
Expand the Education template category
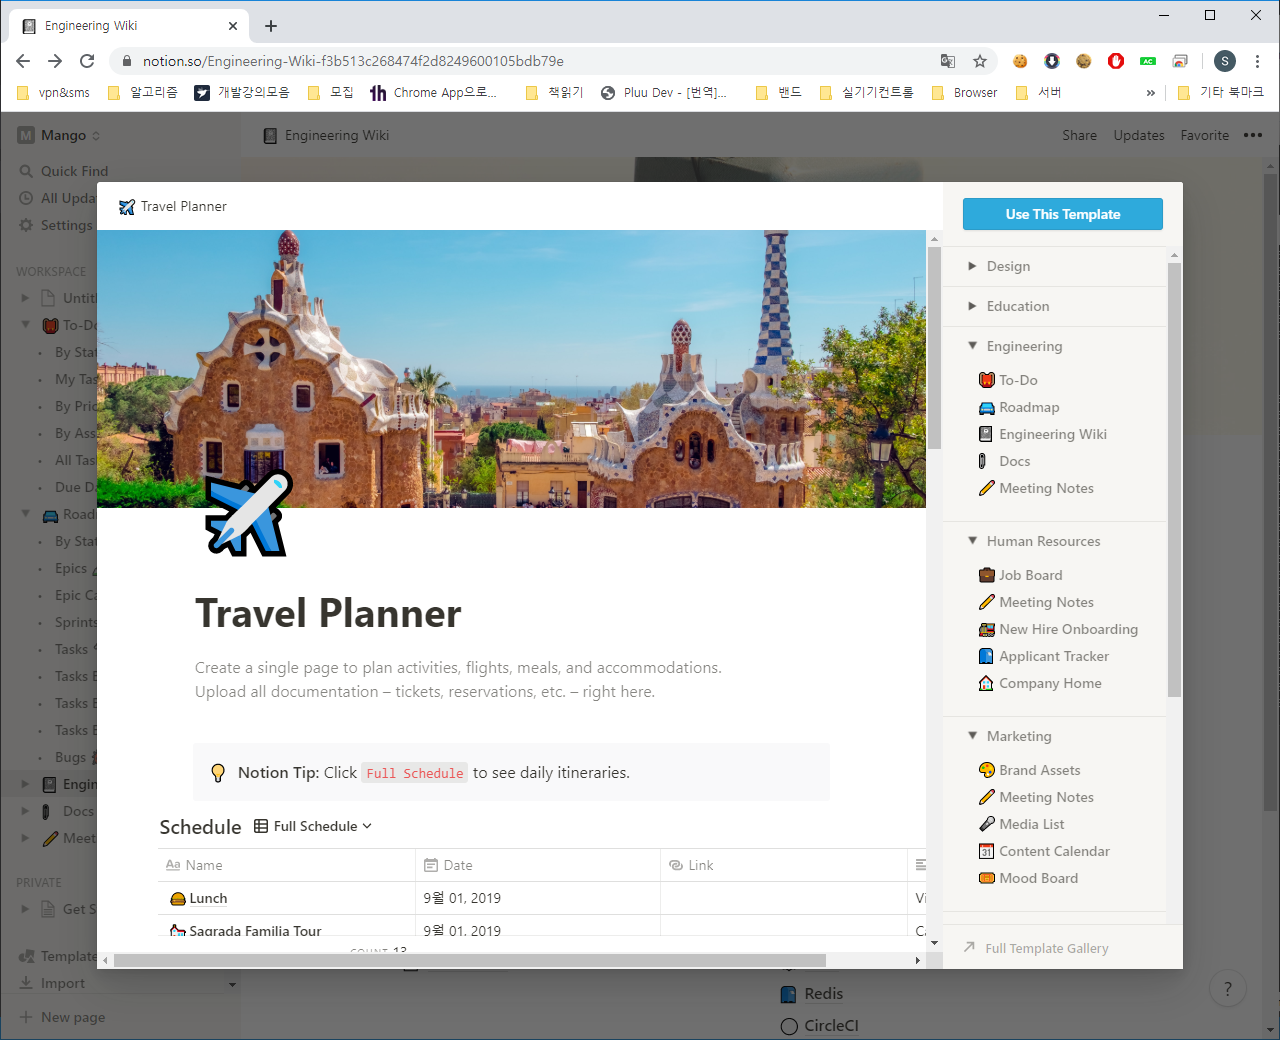tap(972, 306)
